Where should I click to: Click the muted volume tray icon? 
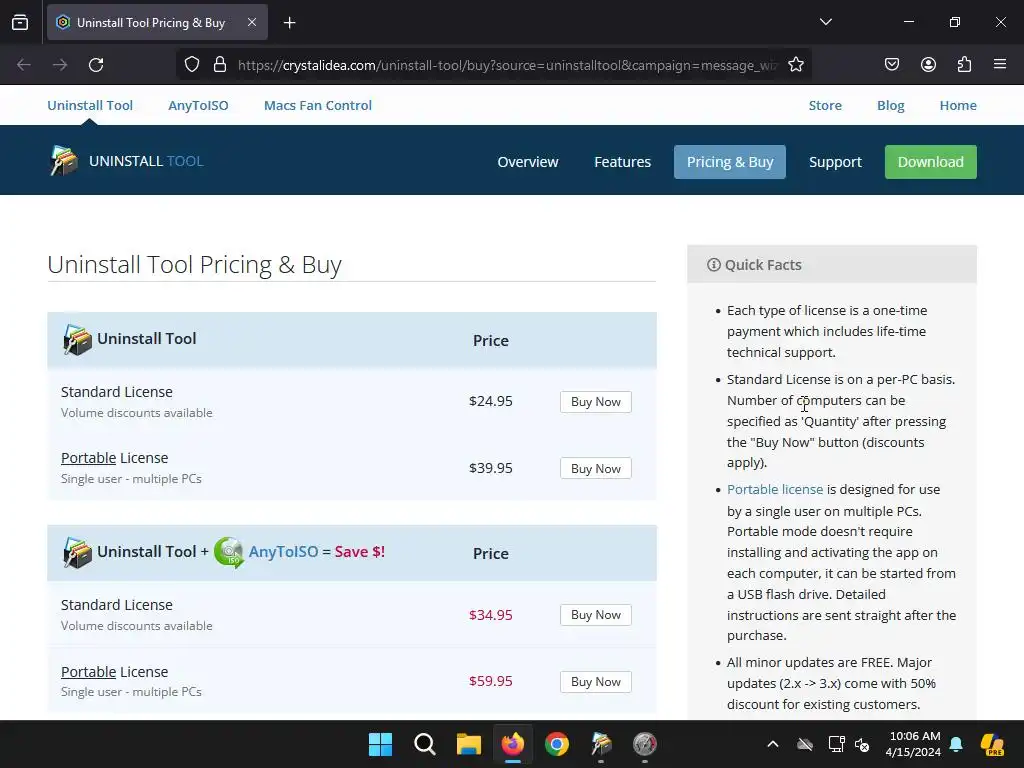[x=862, y=744]
